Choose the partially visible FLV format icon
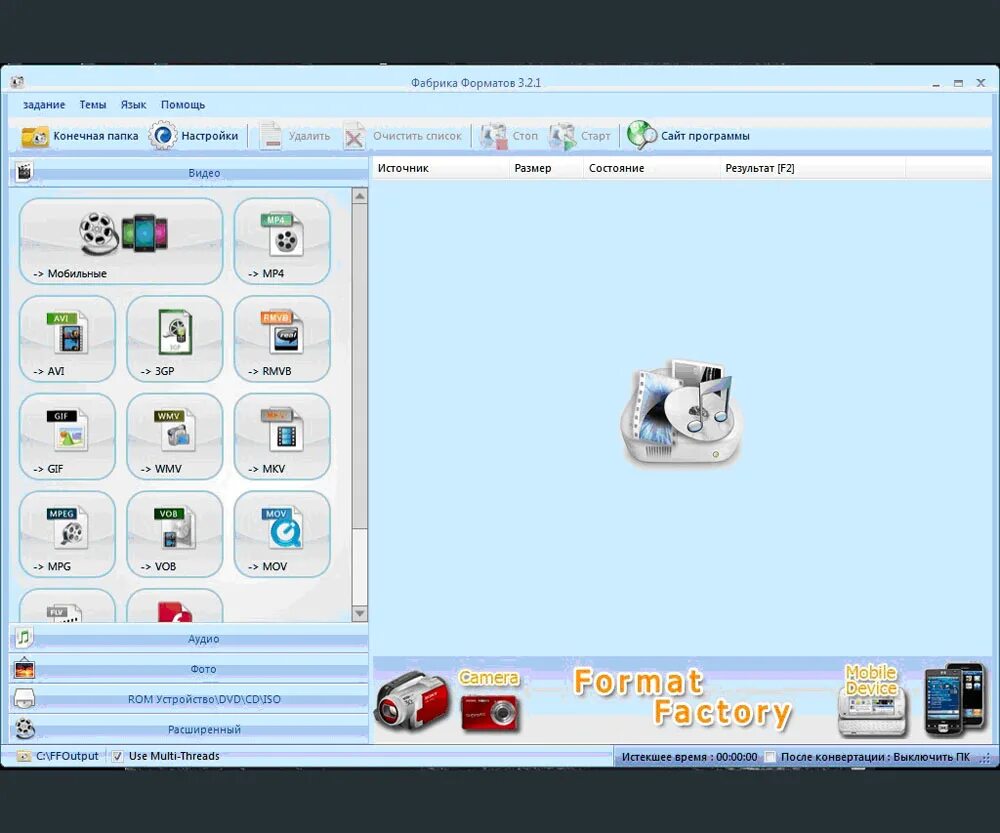The width and height of the screenshot is (1000, 833). (67, 605)
